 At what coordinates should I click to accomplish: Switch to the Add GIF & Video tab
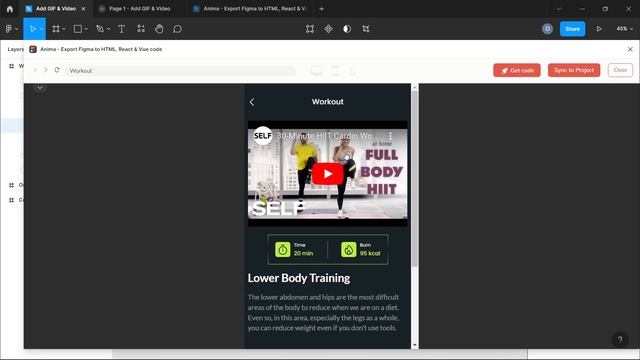[x=56, y=9]
